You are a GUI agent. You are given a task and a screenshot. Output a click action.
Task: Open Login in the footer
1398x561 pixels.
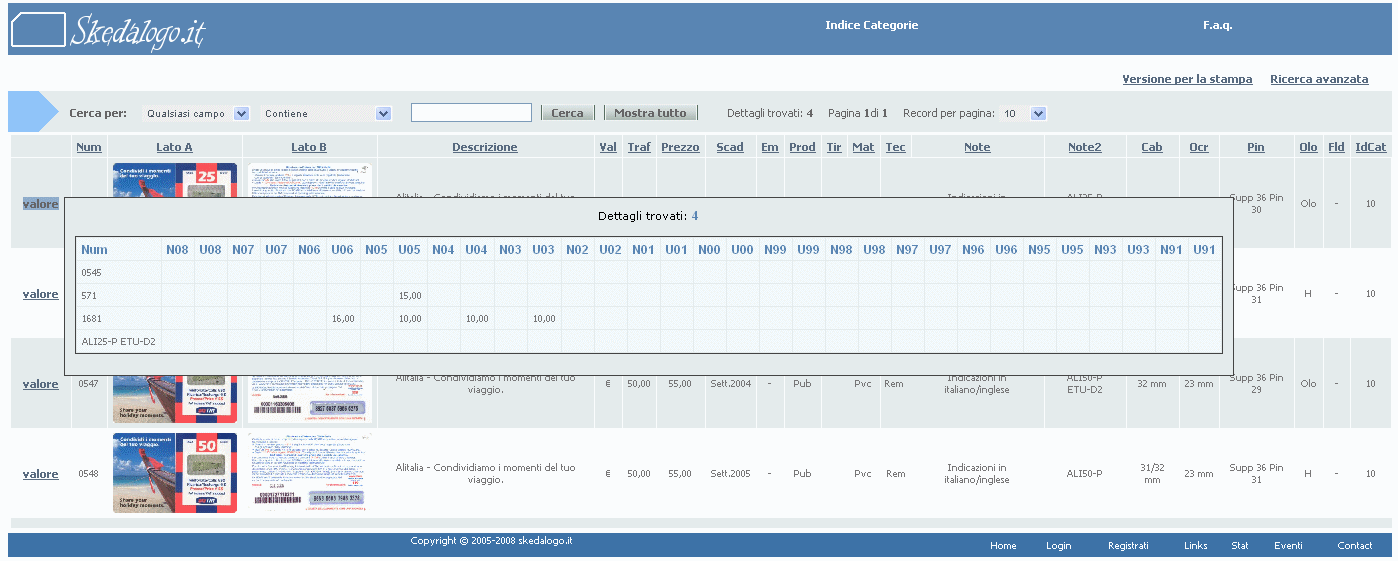coord(1058,546)
